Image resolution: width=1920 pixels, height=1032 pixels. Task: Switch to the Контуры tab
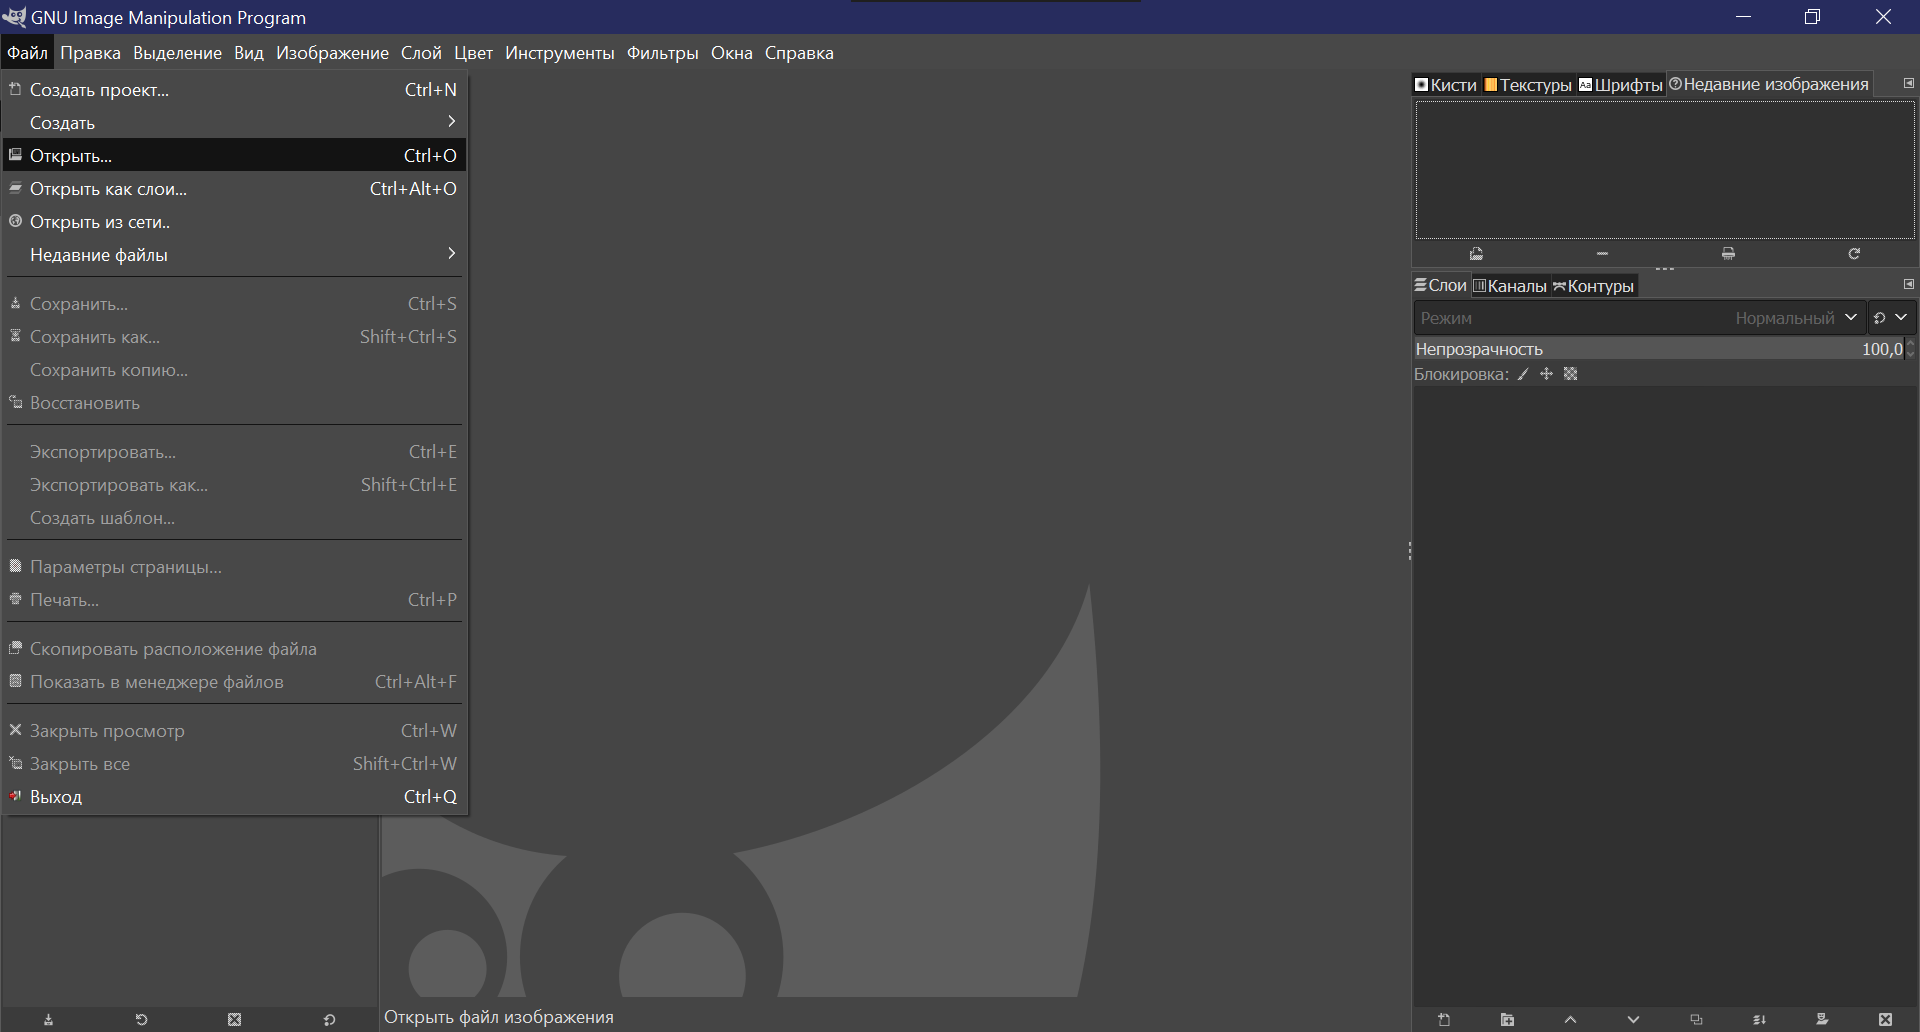(x=1593, y=286)
